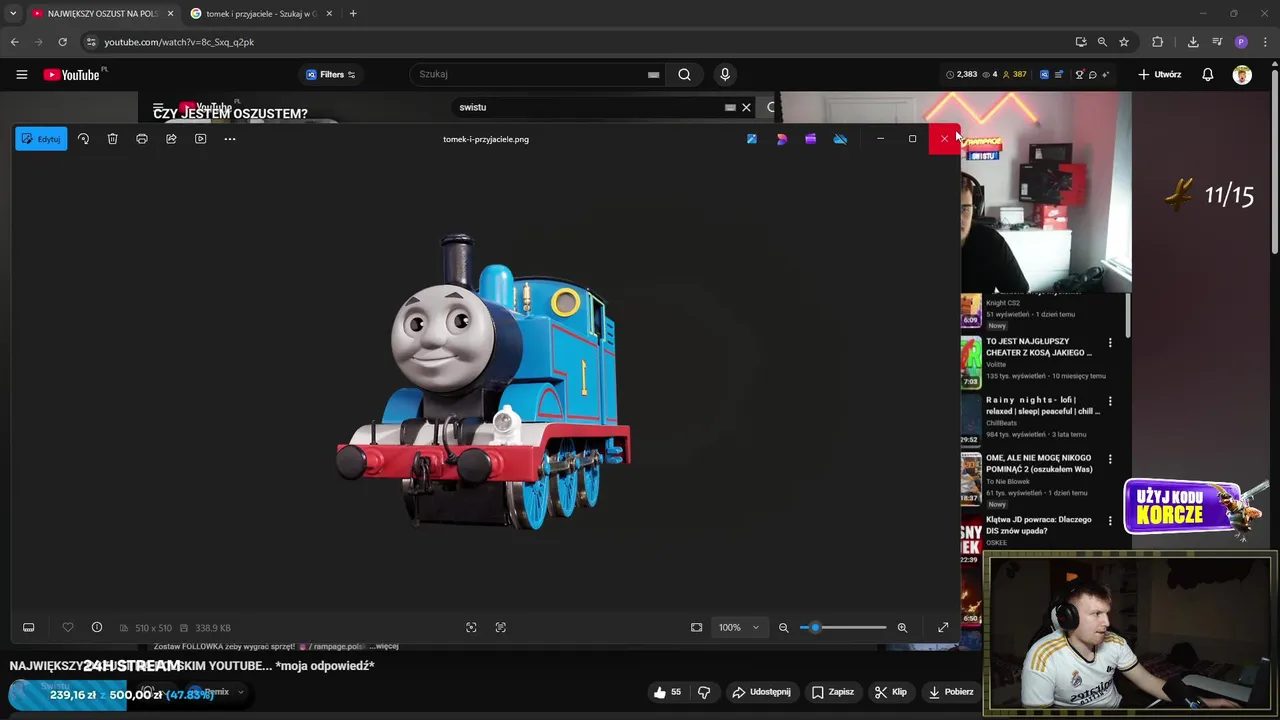
Task: Expand description with ...więcej link
Action: click(x=384, y=647)
